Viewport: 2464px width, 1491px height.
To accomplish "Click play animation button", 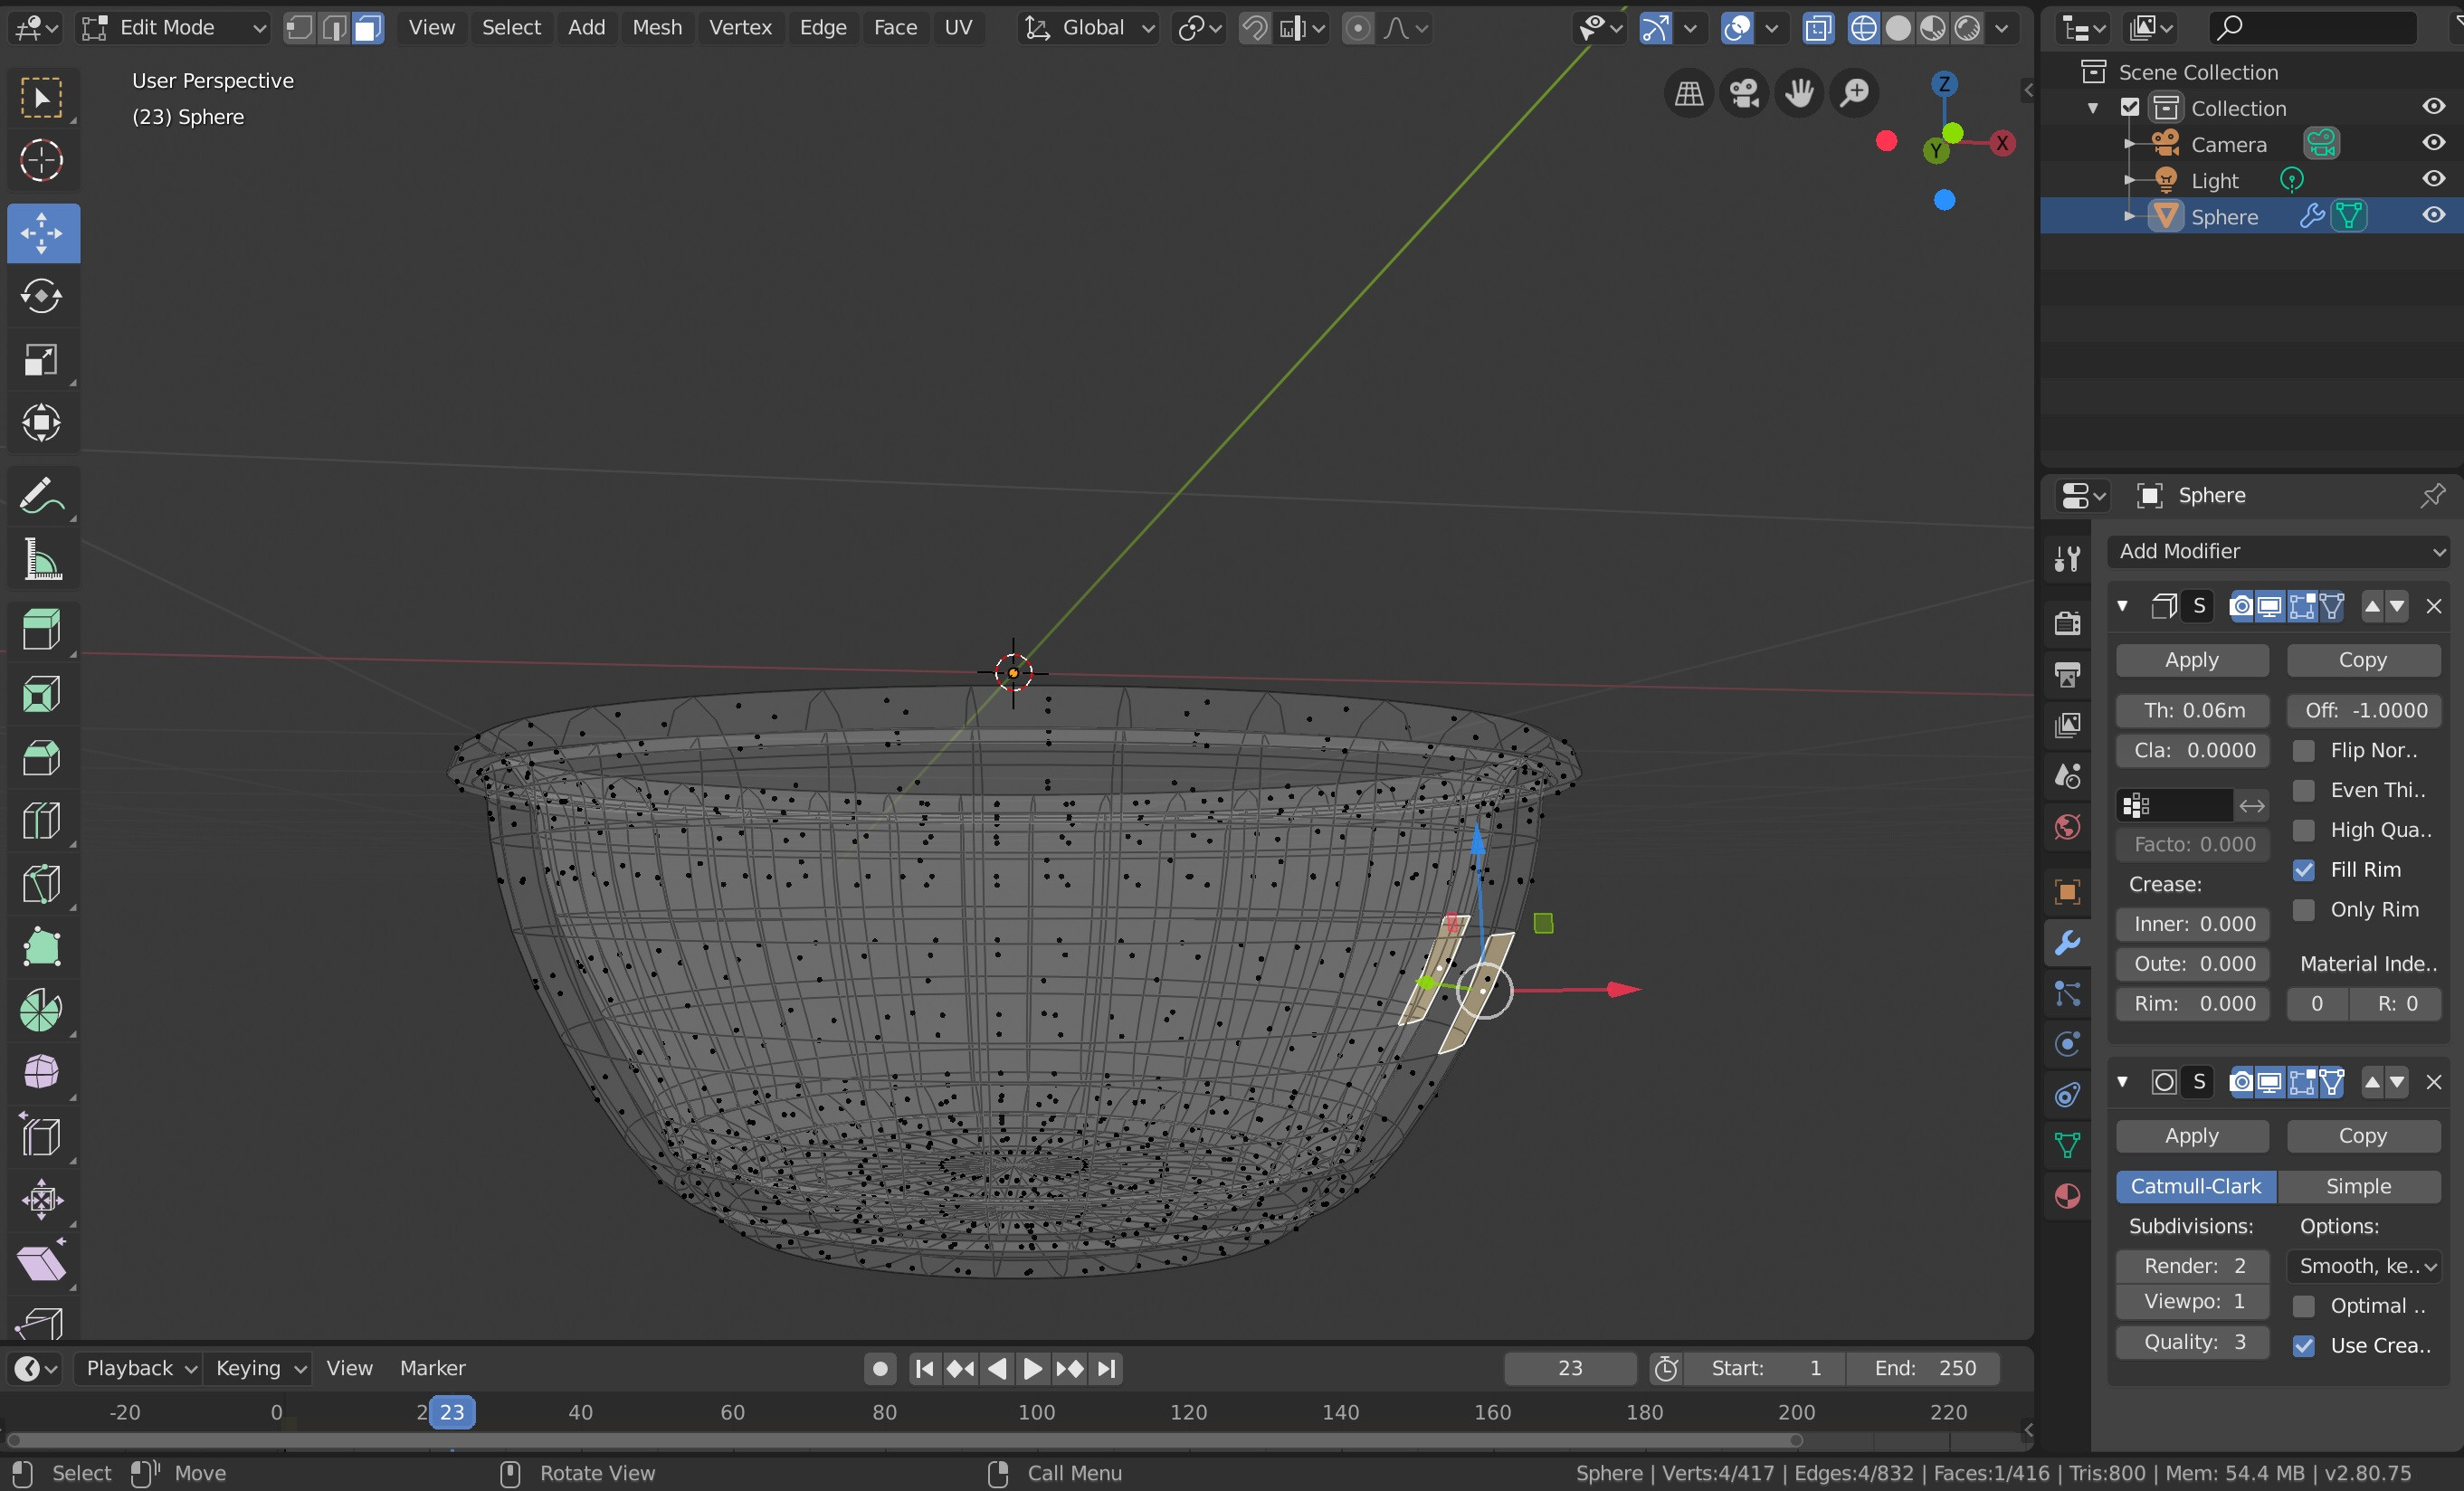I will click(1032, 1368).
